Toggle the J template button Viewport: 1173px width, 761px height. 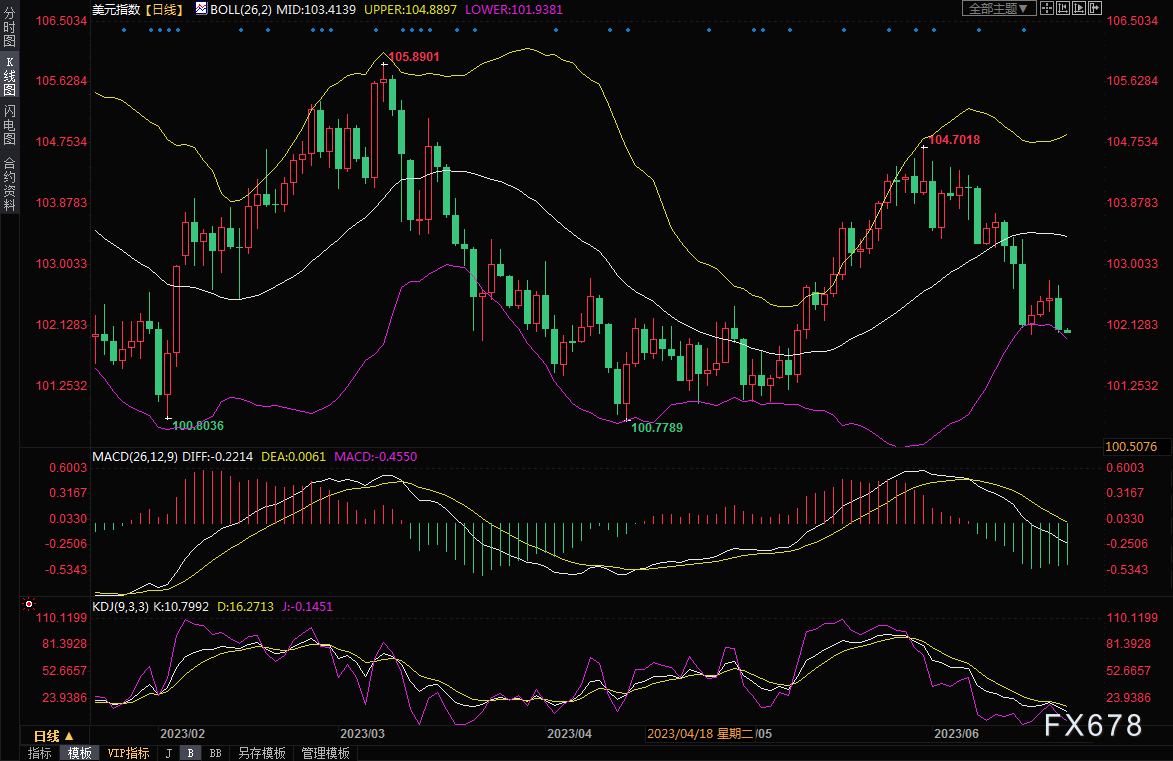point(168,753)
